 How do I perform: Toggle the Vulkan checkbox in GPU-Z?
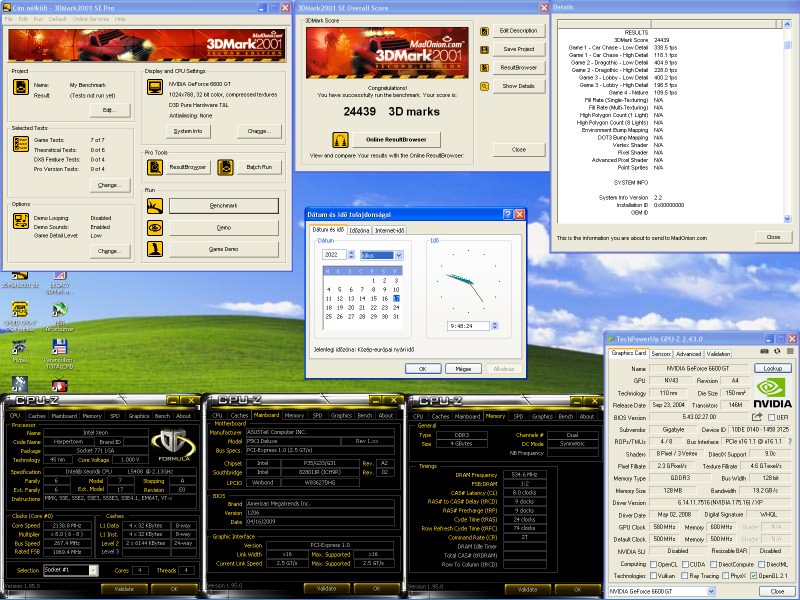click(x=652, y=577)
